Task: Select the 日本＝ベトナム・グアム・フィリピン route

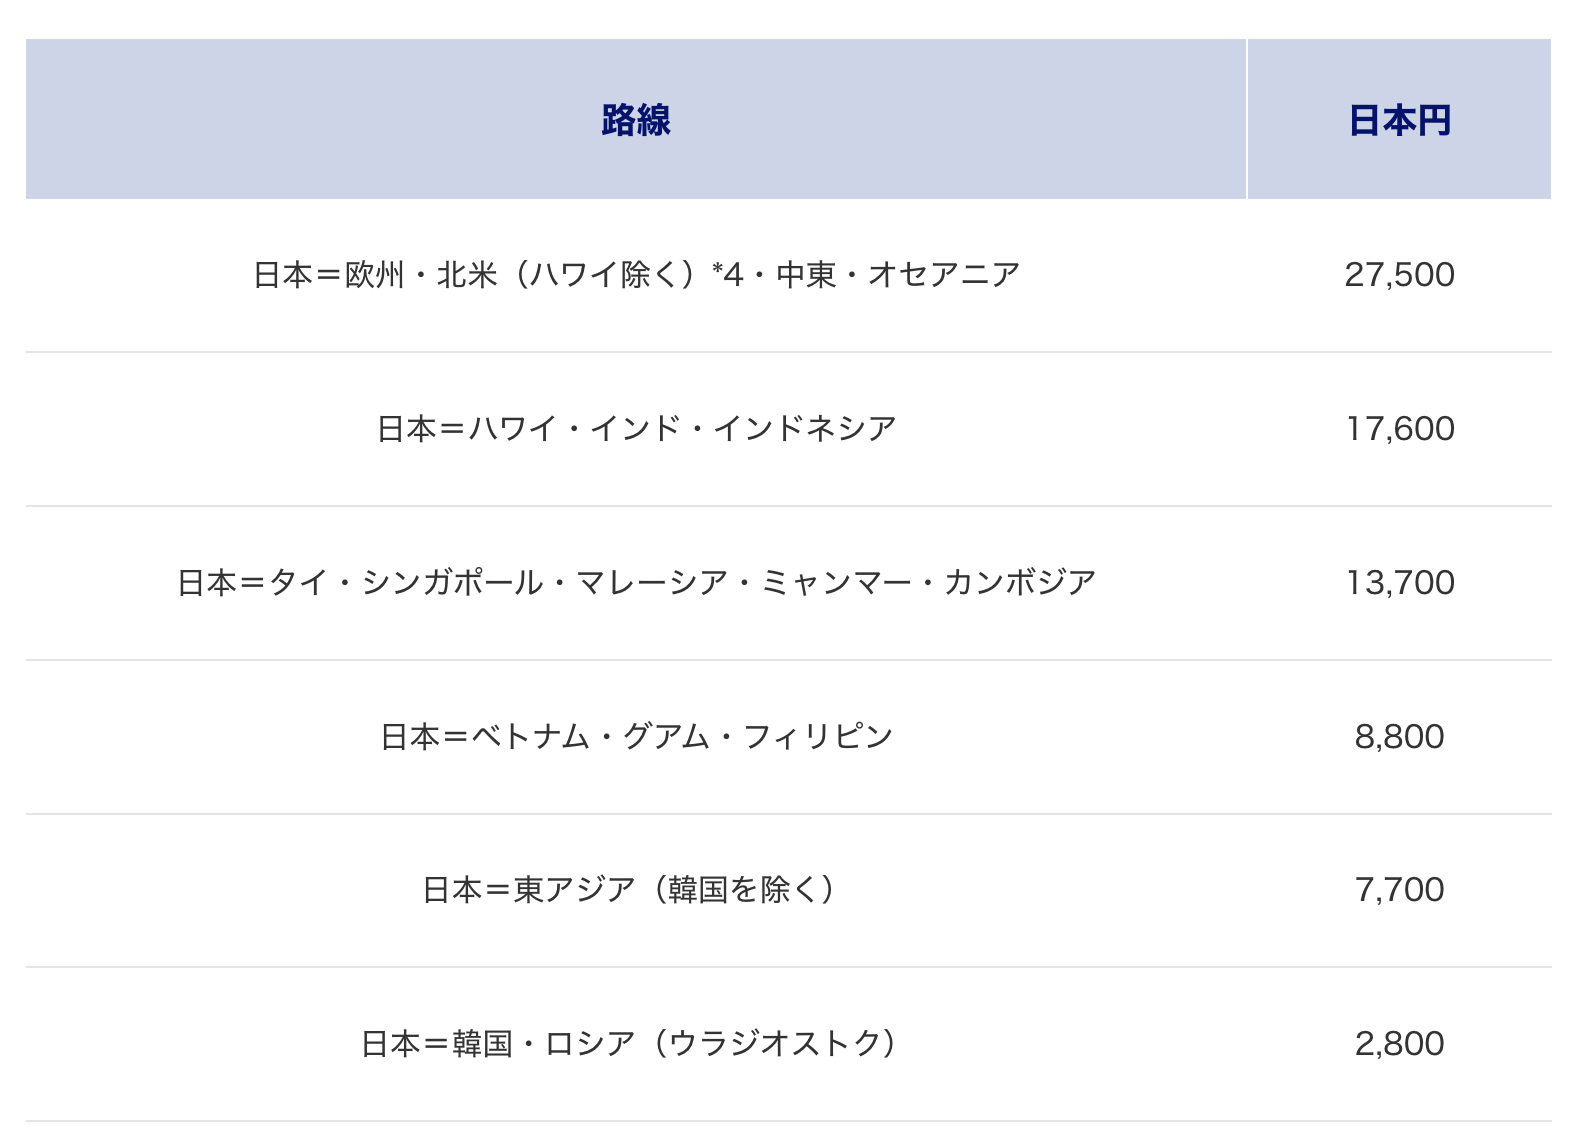Action: 636,736
